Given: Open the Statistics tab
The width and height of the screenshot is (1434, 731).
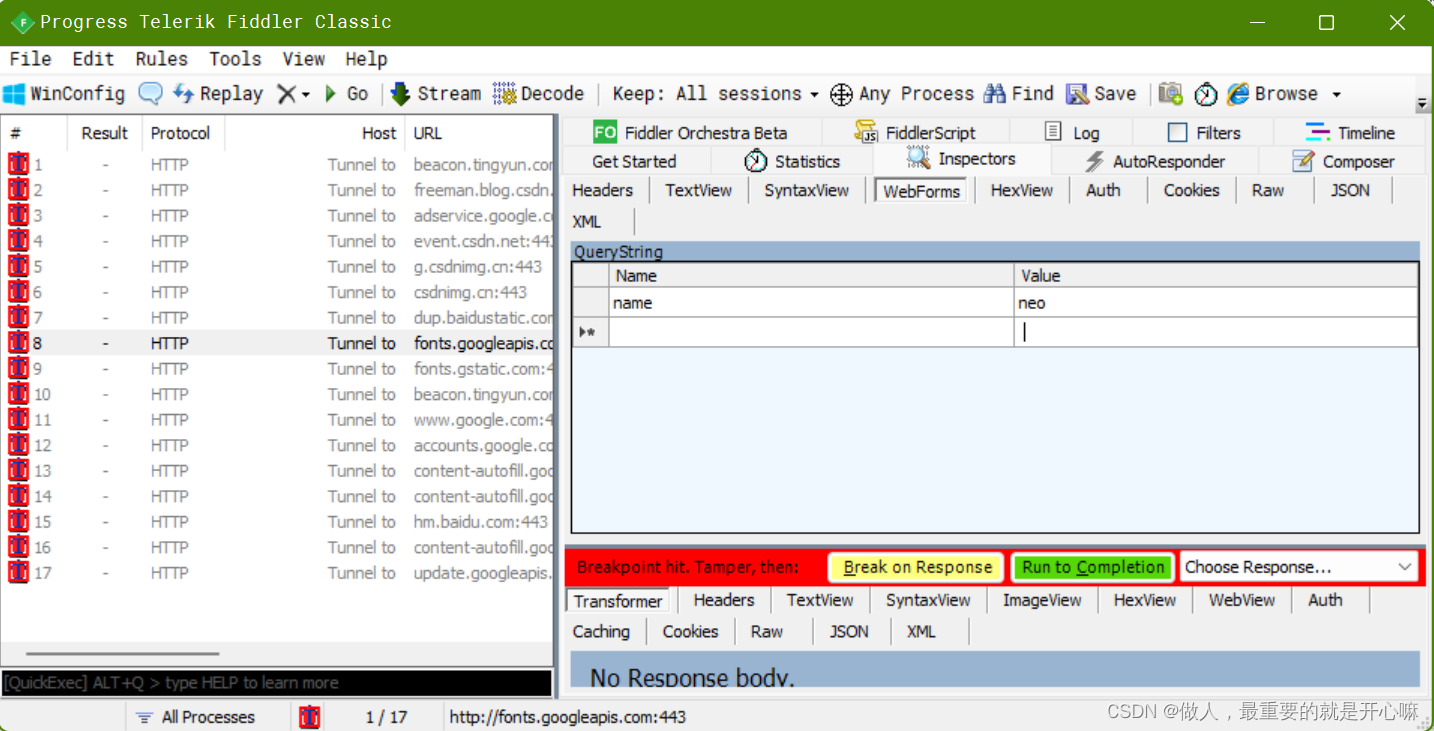Looking at the screenshot, I should click(792, 161).
